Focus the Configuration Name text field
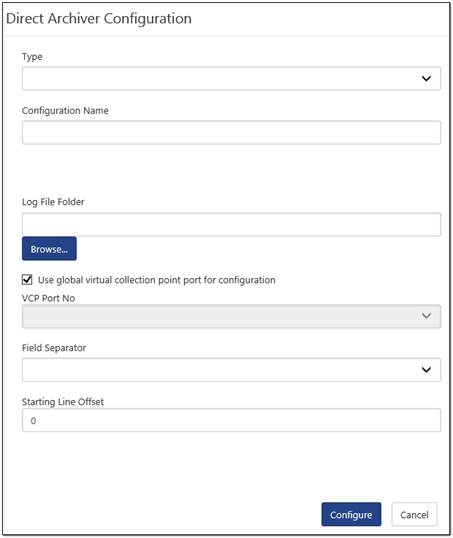Screen dimensions: 453x538 click(x=231, y=132)
